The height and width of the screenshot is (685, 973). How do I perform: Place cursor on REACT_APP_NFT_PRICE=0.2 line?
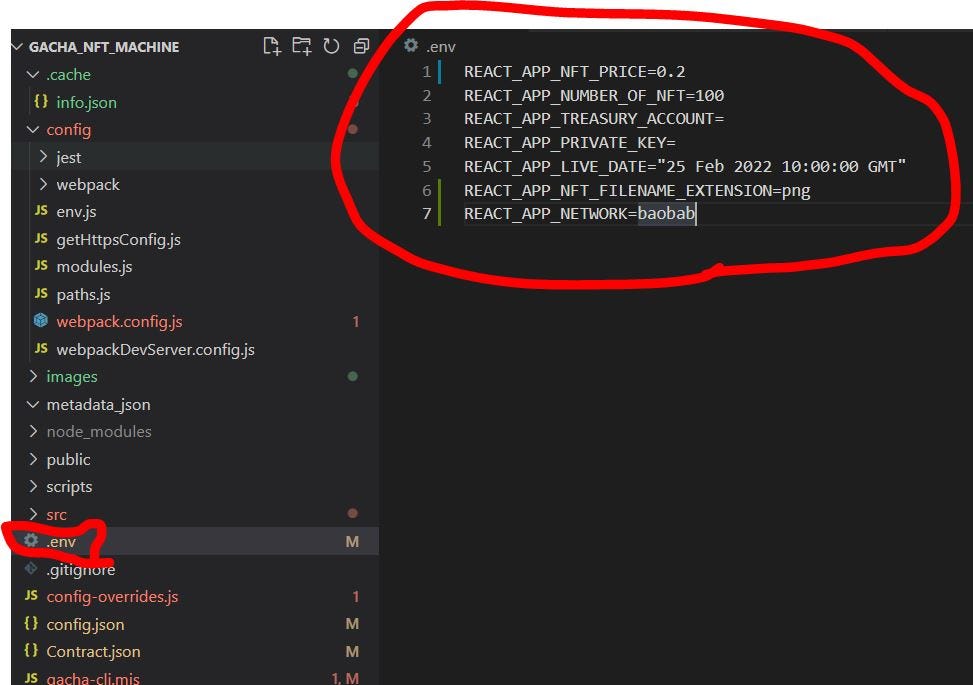tap(575, 72)
